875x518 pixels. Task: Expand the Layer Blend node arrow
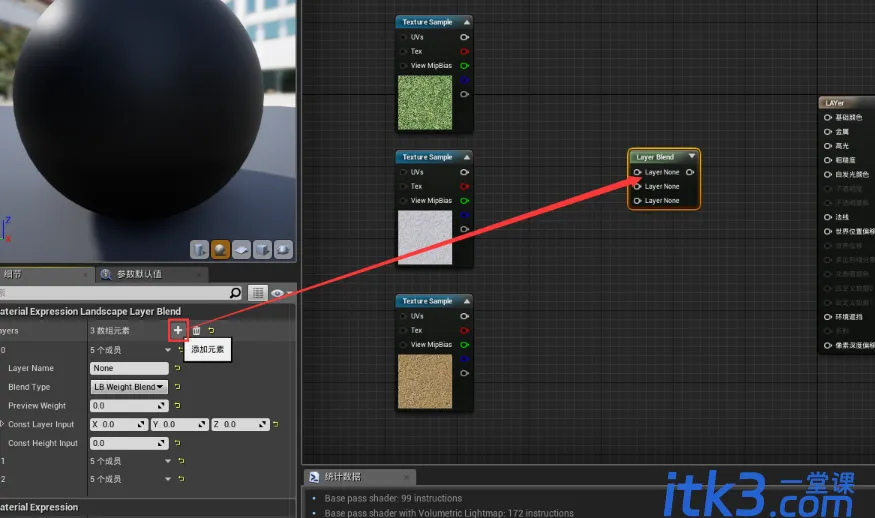tap(691, 156)
